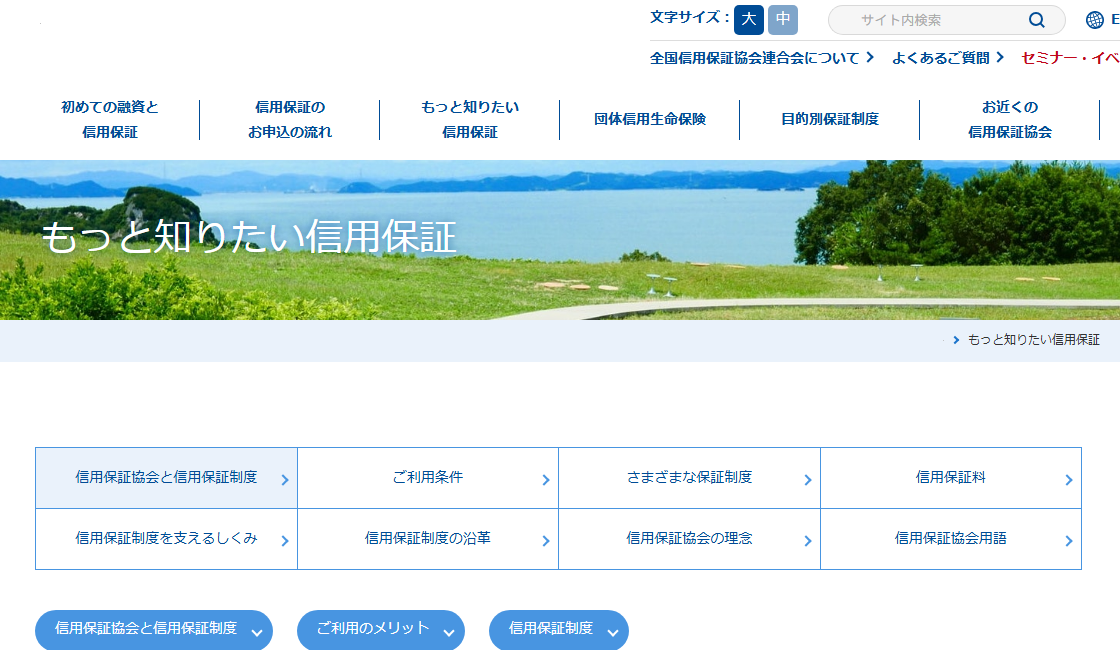Click chevron arrow in 信用保証制度の沿革 cell
This screenshot has height=650, width=1120.
(x=546, y=541)
